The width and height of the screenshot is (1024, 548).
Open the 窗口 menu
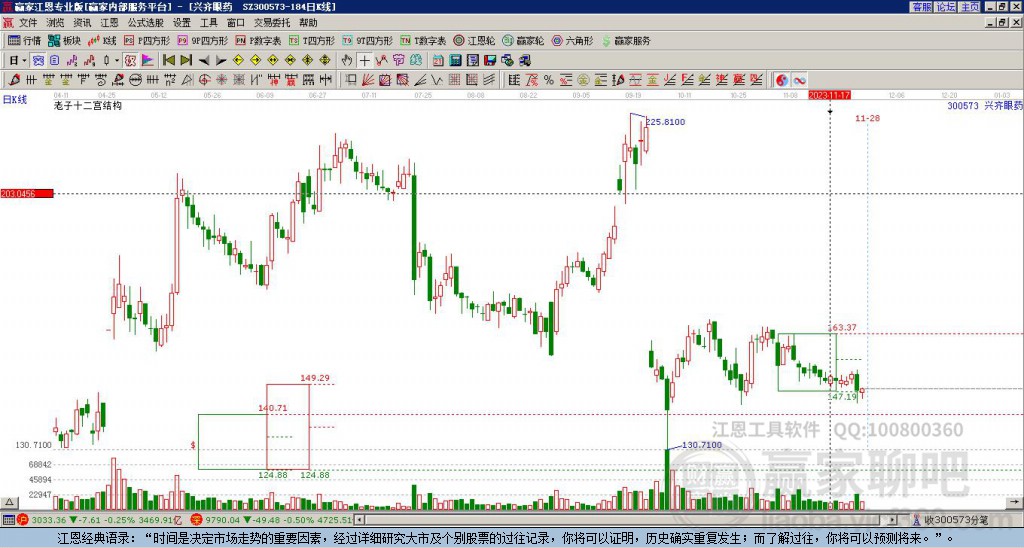pos(236,23)
